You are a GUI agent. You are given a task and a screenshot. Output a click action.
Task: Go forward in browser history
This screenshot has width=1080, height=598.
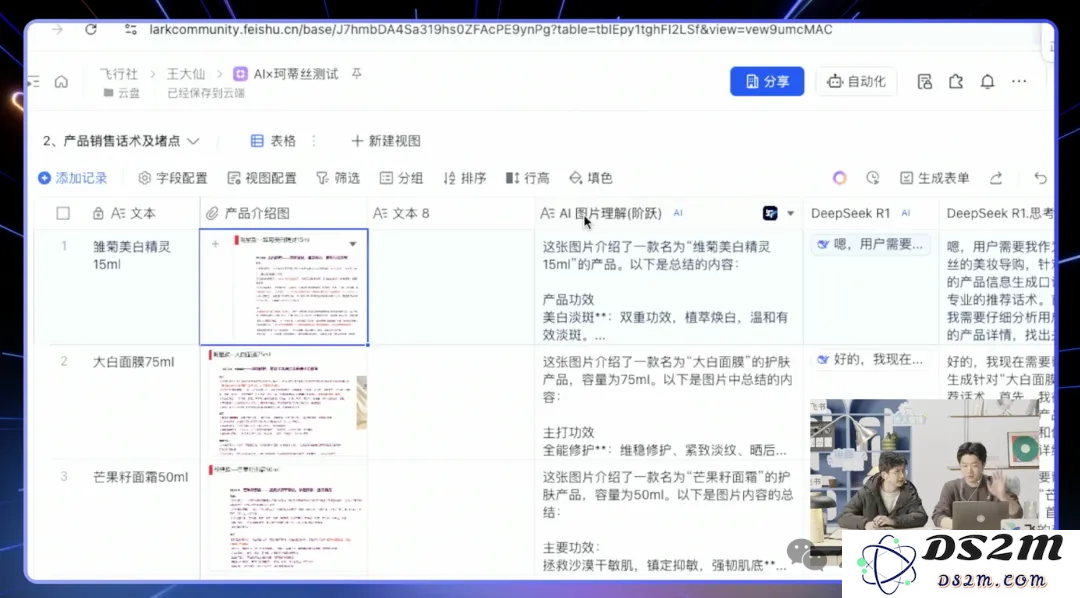pyautogui.click(x=57, y=30)
